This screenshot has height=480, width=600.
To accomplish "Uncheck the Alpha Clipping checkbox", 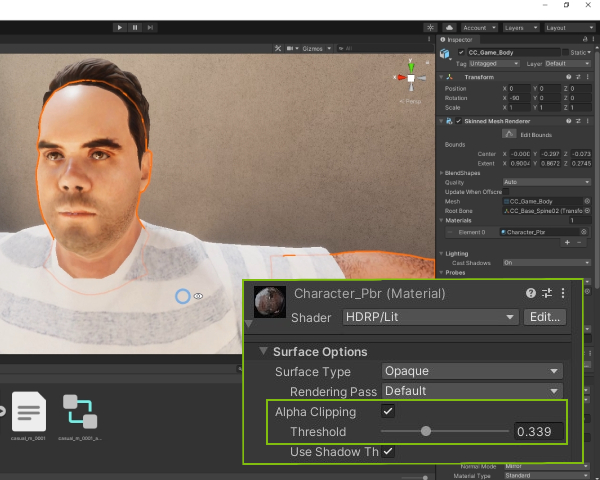I will point(388,411).
